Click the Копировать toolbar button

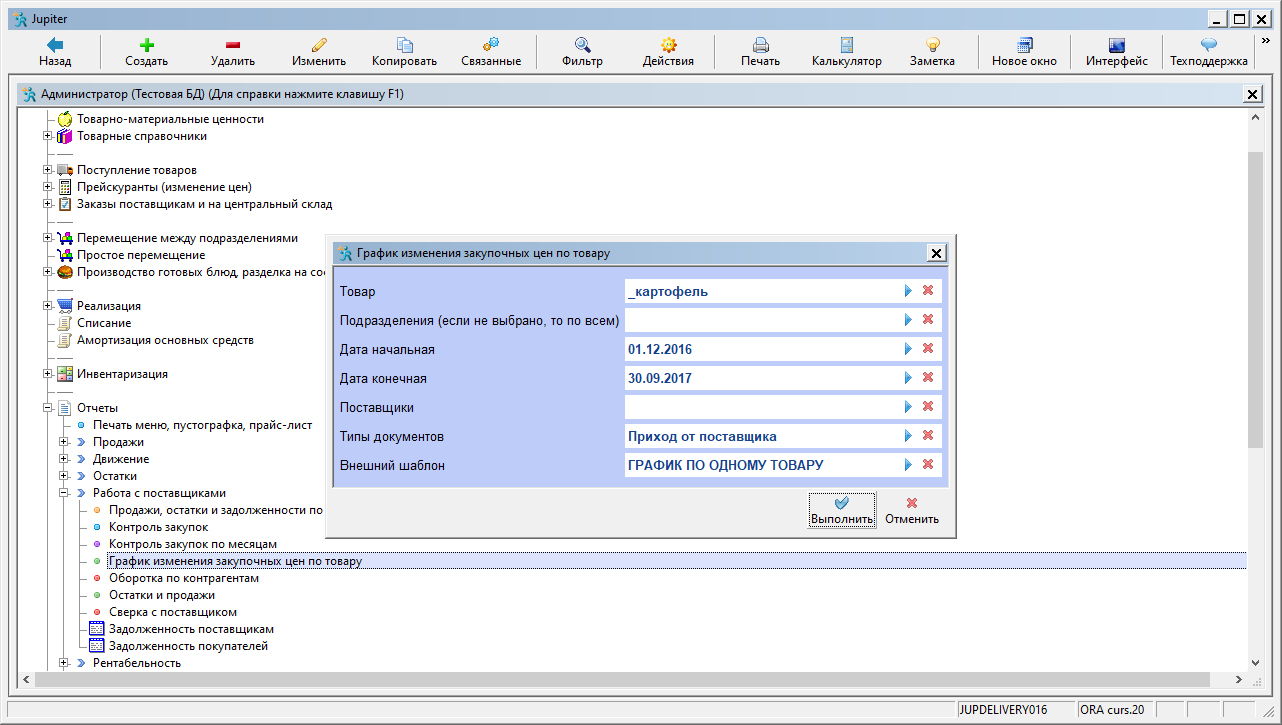[404, 52]
